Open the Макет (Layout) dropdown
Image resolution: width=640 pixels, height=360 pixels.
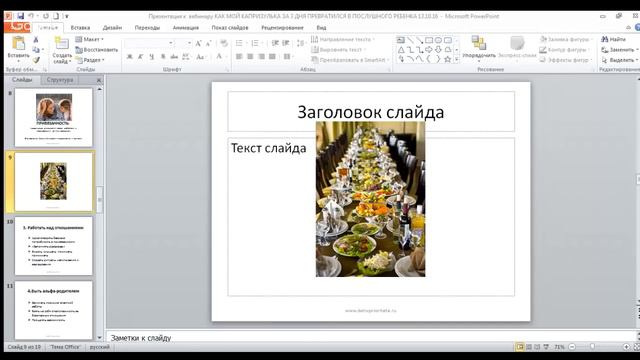click(x=89, y=40)
